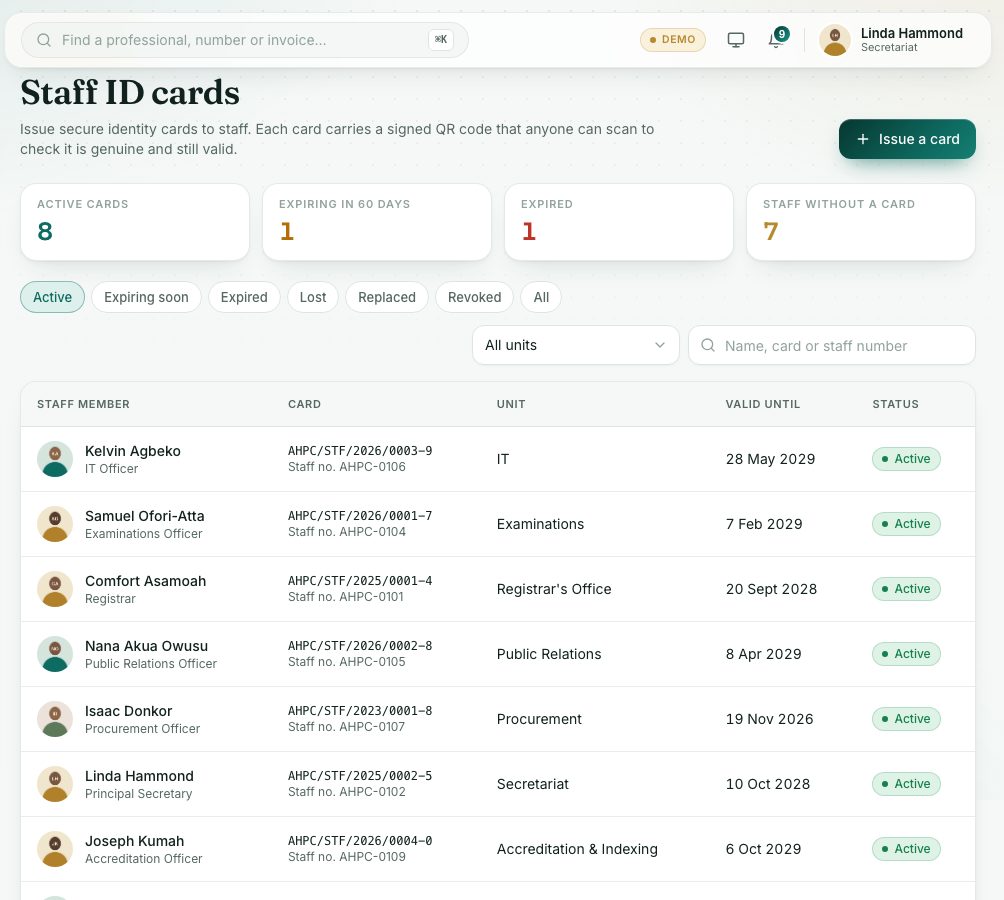Viewport: 1004px width, 900px height.
Task: Click Principal Secretary row avatar
Action: click(x=55, y=784)
